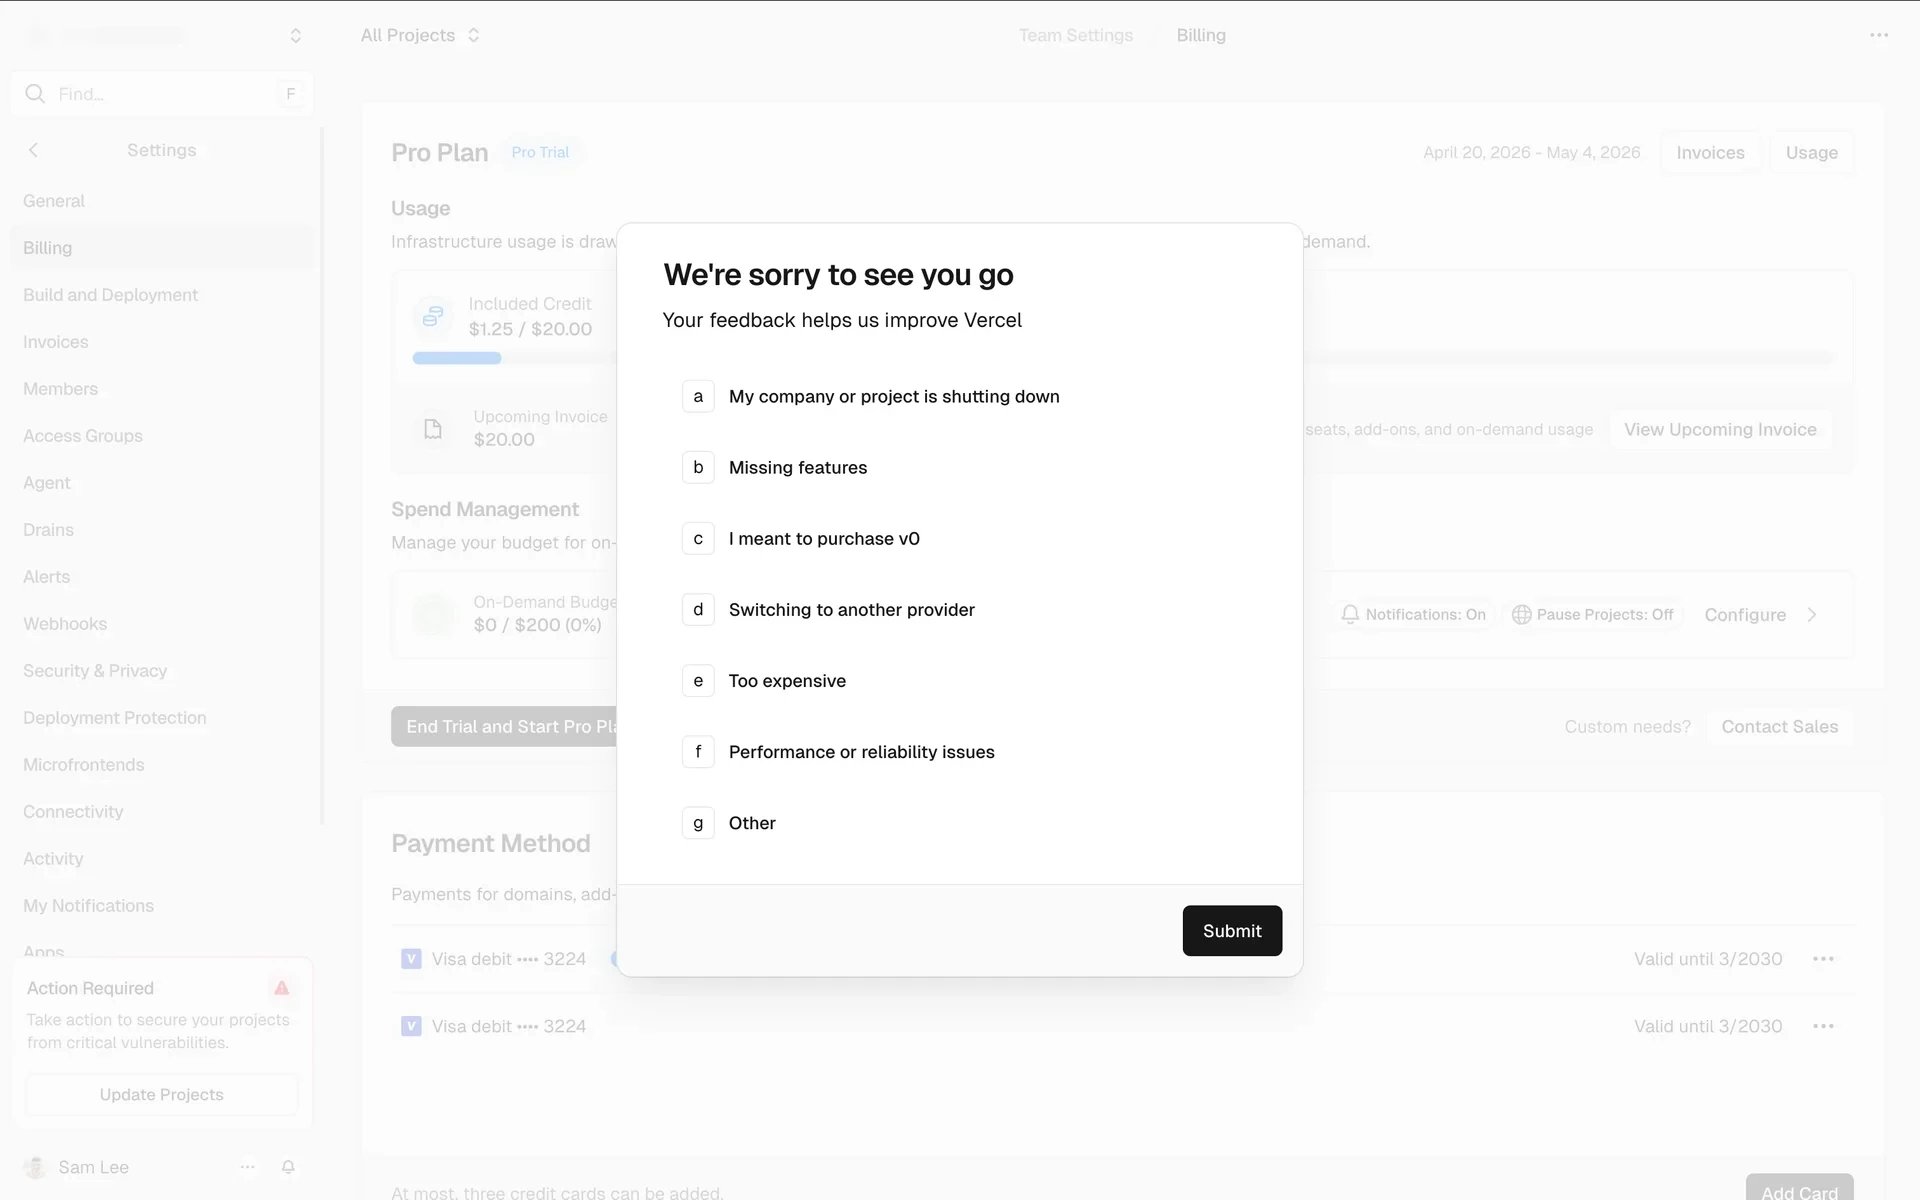Open Connectivity settings
Screen dimensions: 1920x1200
click(x=163, y=812)
